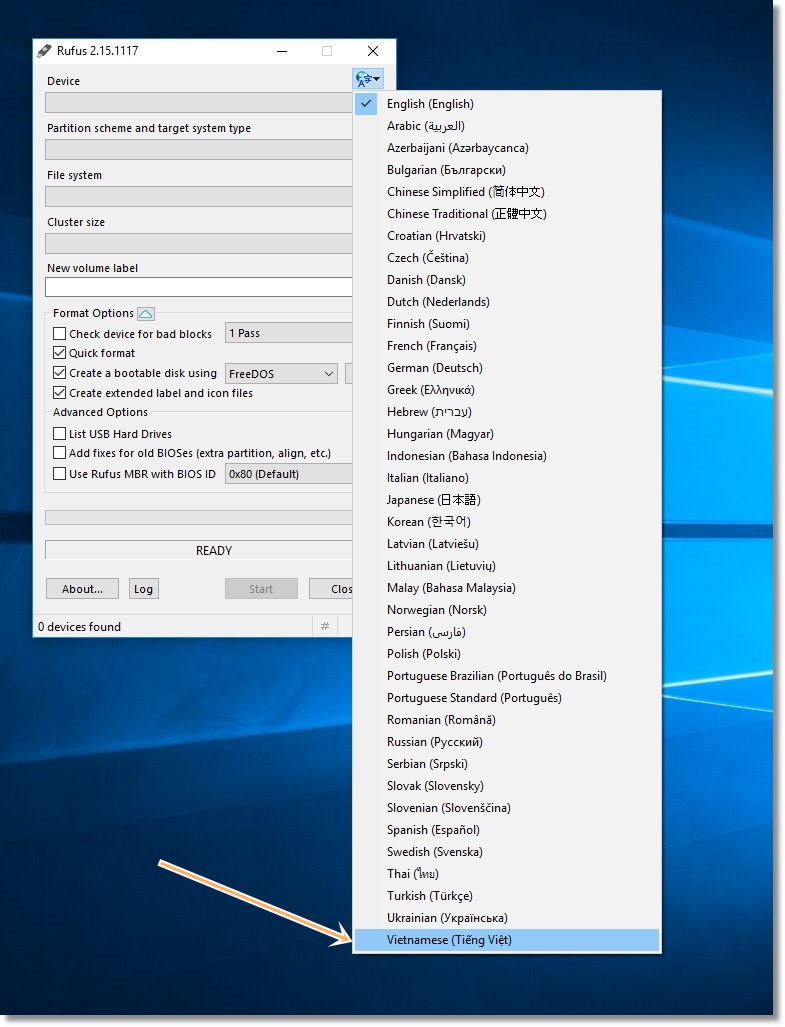The width and height of the screenshot is (785, 1027).
Task: Open the Cluster size dropdown
Action: tap(198, 244)
